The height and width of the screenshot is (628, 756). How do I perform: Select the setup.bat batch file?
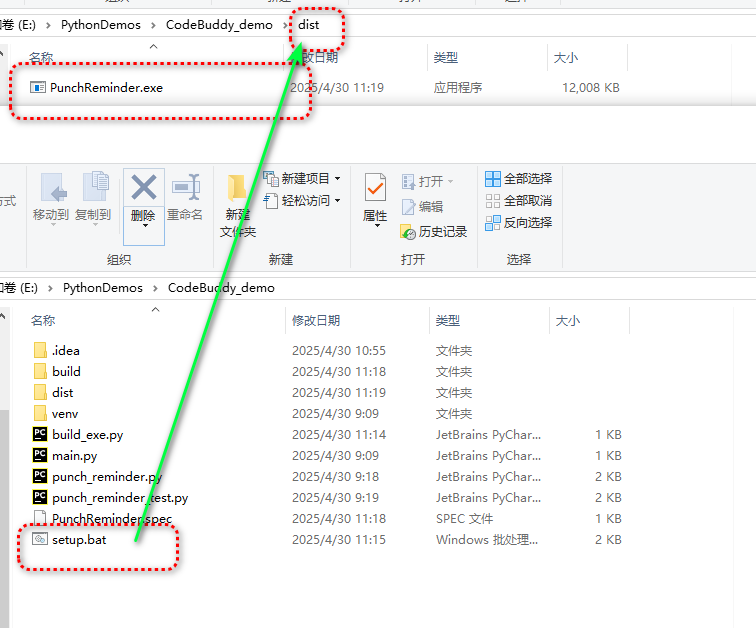[69, 539]
